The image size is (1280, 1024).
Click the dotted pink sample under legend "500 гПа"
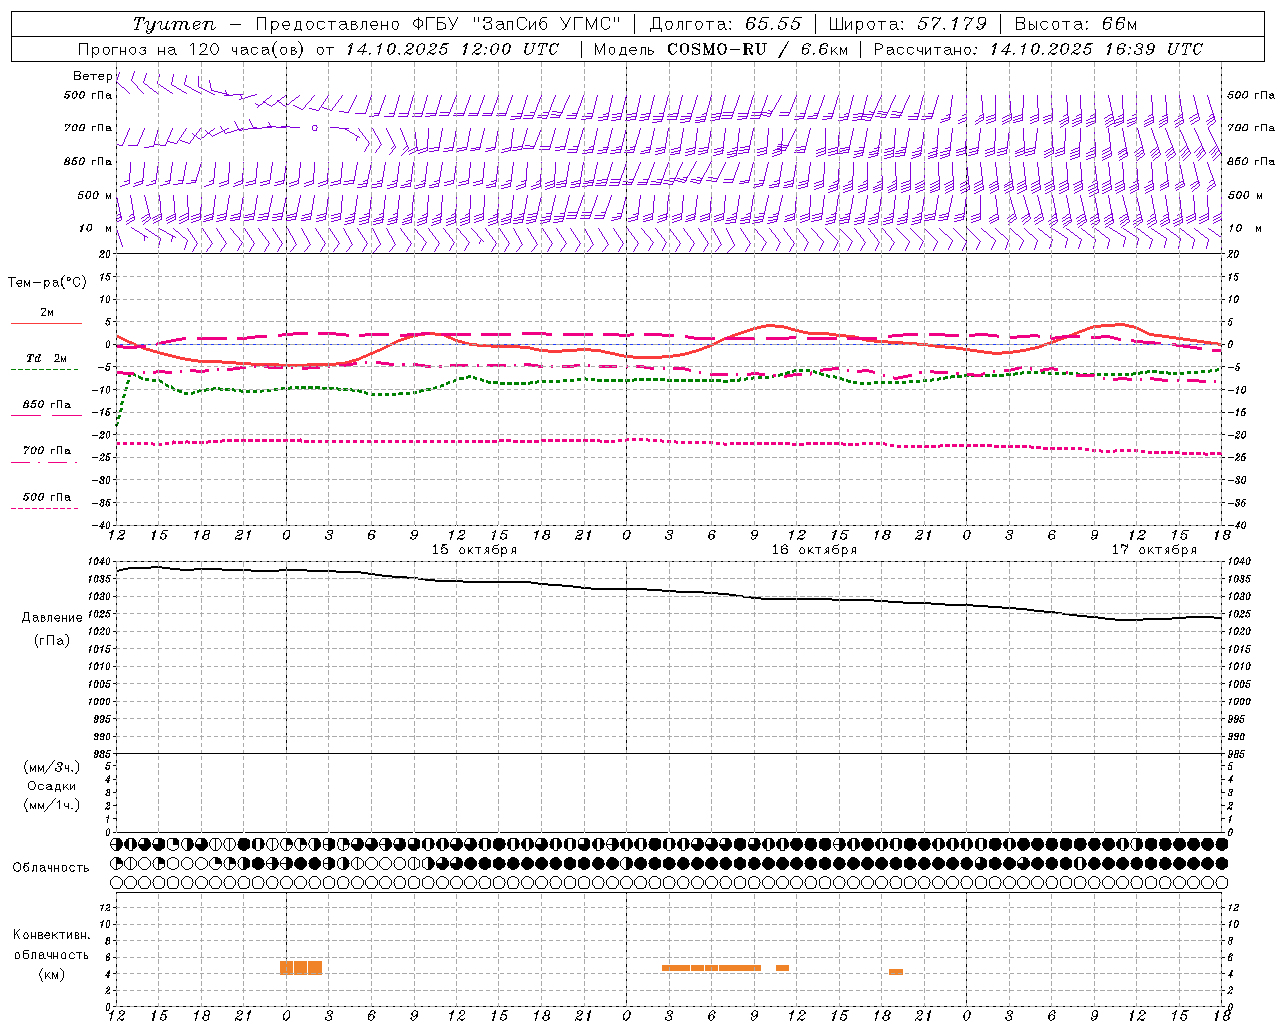(45, 508)
